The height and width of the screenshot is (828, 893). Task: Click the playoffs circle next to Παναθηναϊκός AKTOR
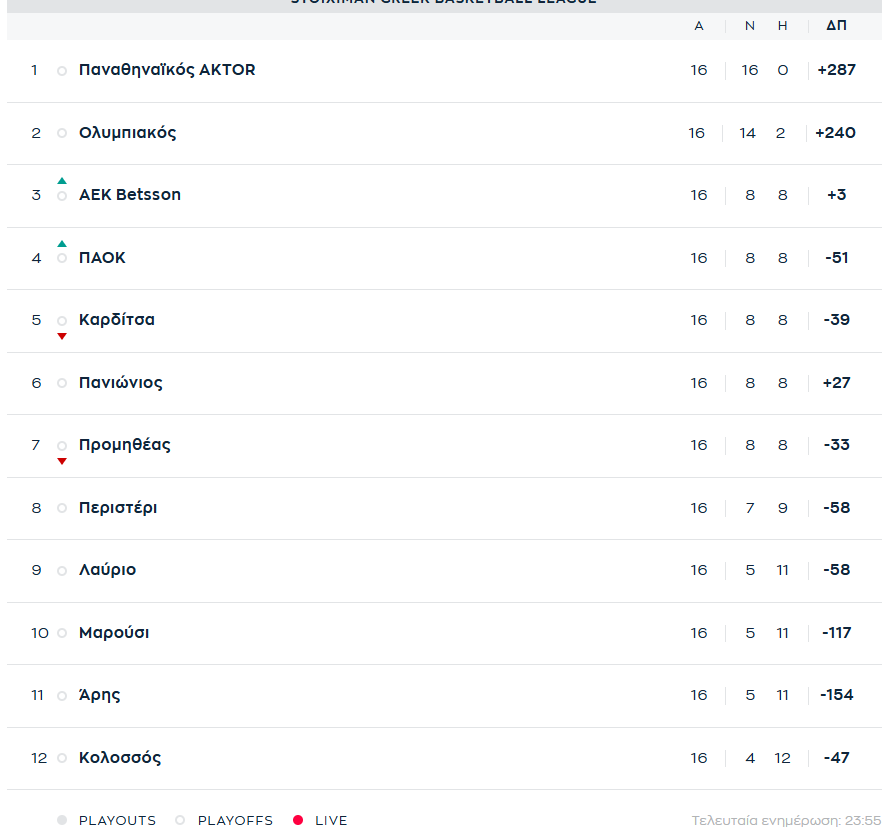[62, 71]
